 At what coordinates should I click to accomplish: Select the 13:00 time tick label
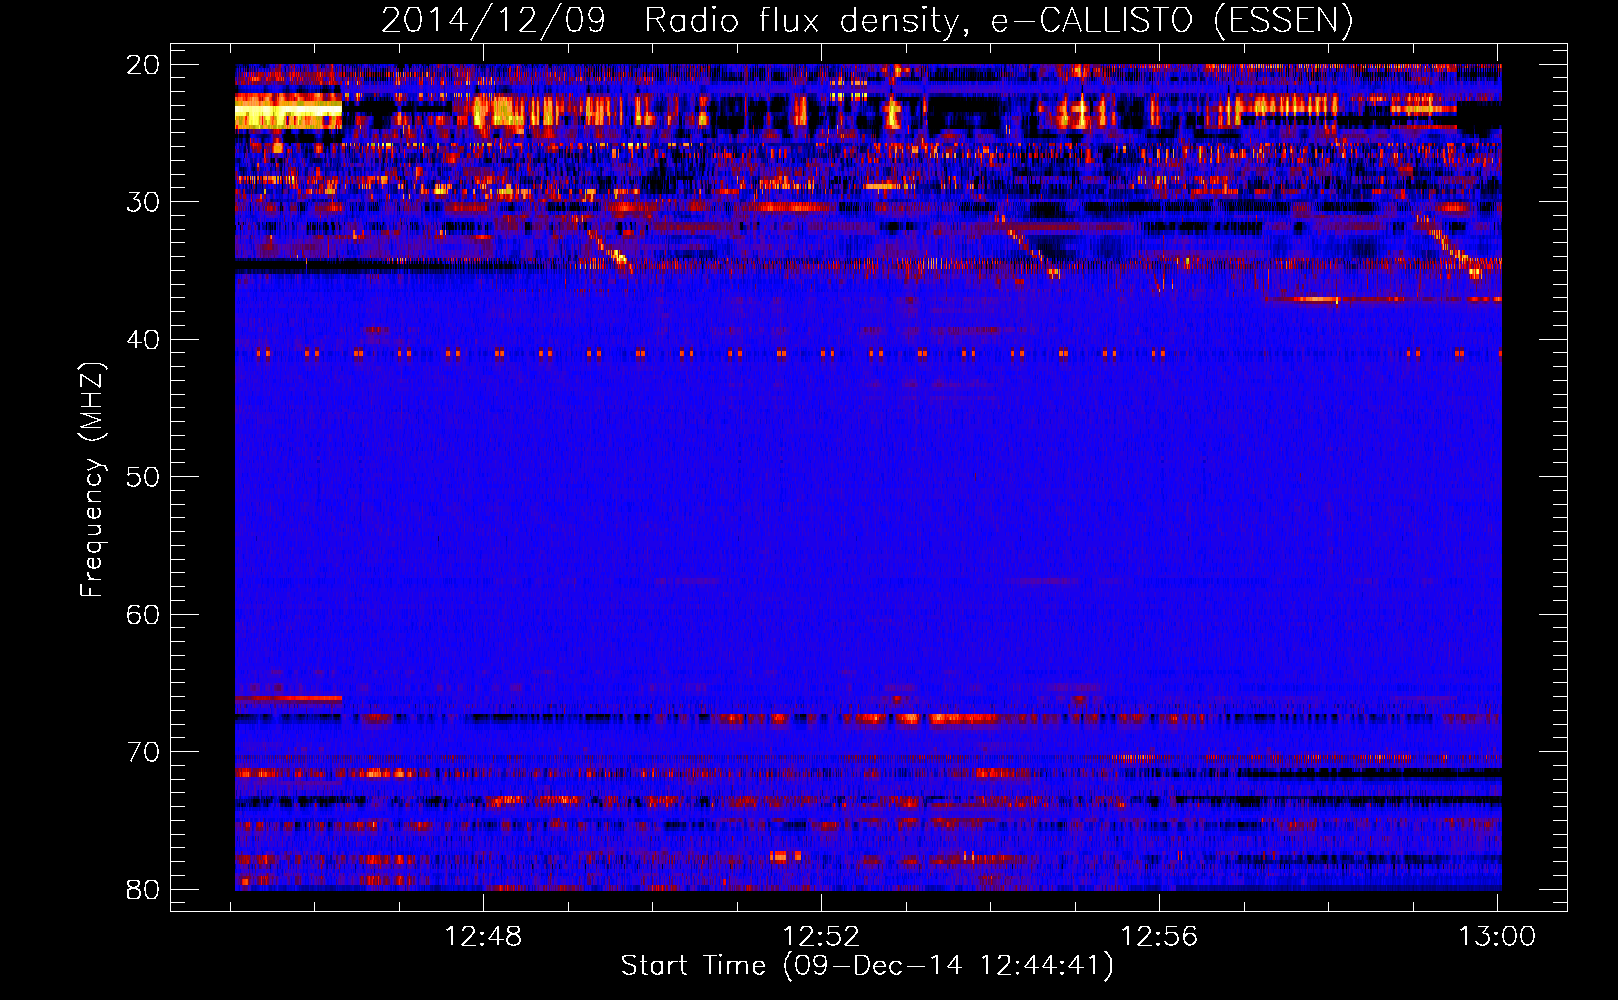(1497, 937)
